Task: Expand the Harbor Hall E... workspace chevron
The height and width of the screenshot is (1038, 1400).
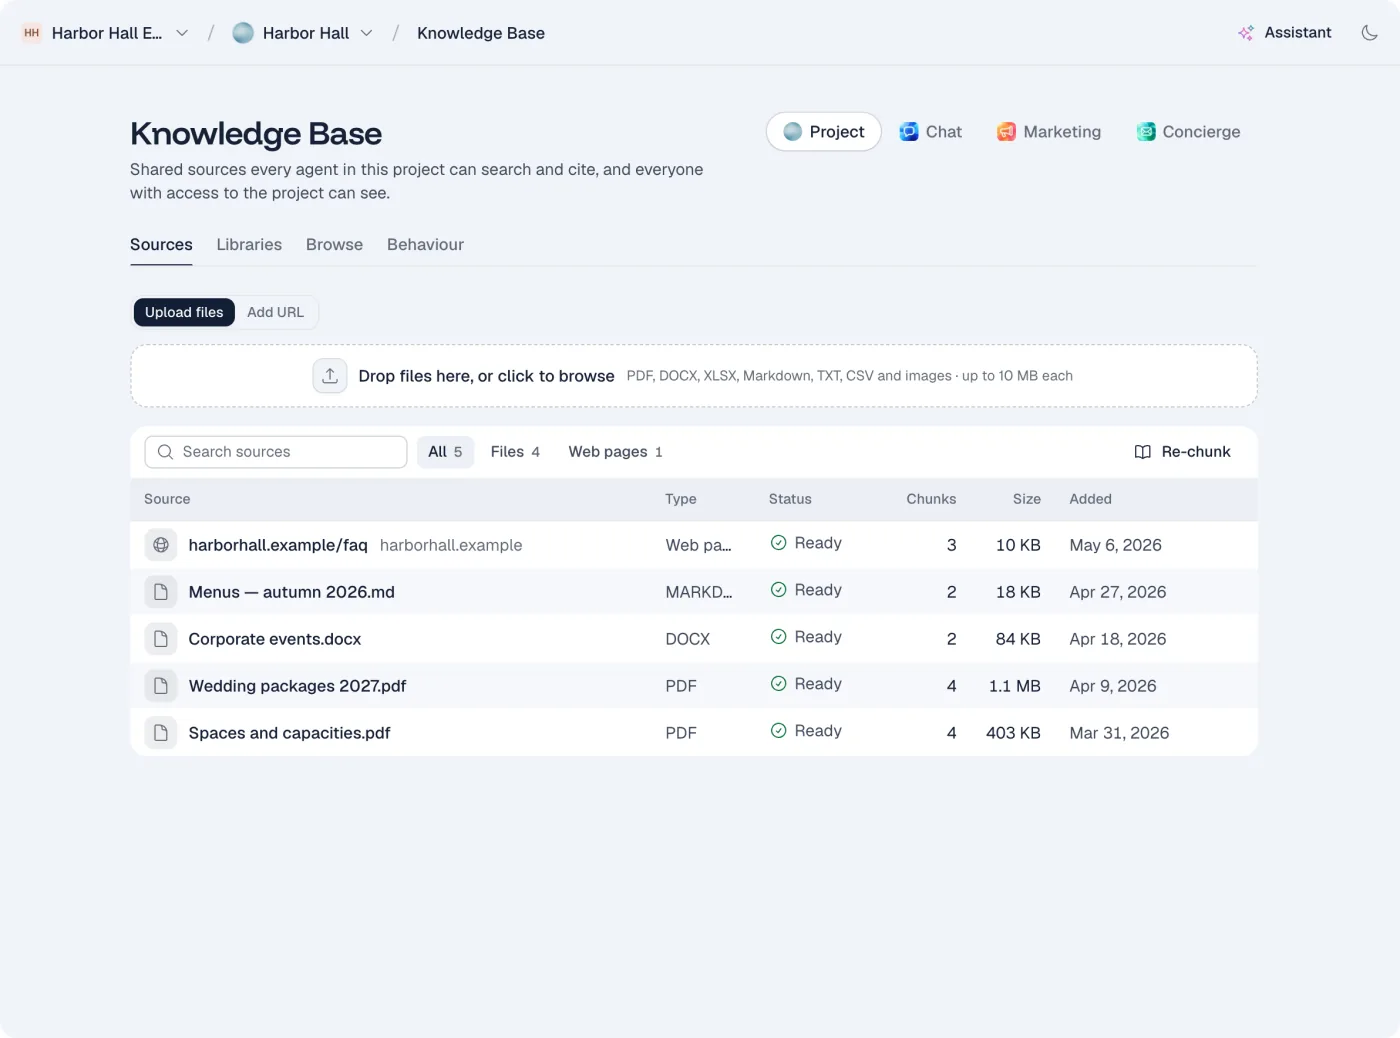Action: [182, 33]
